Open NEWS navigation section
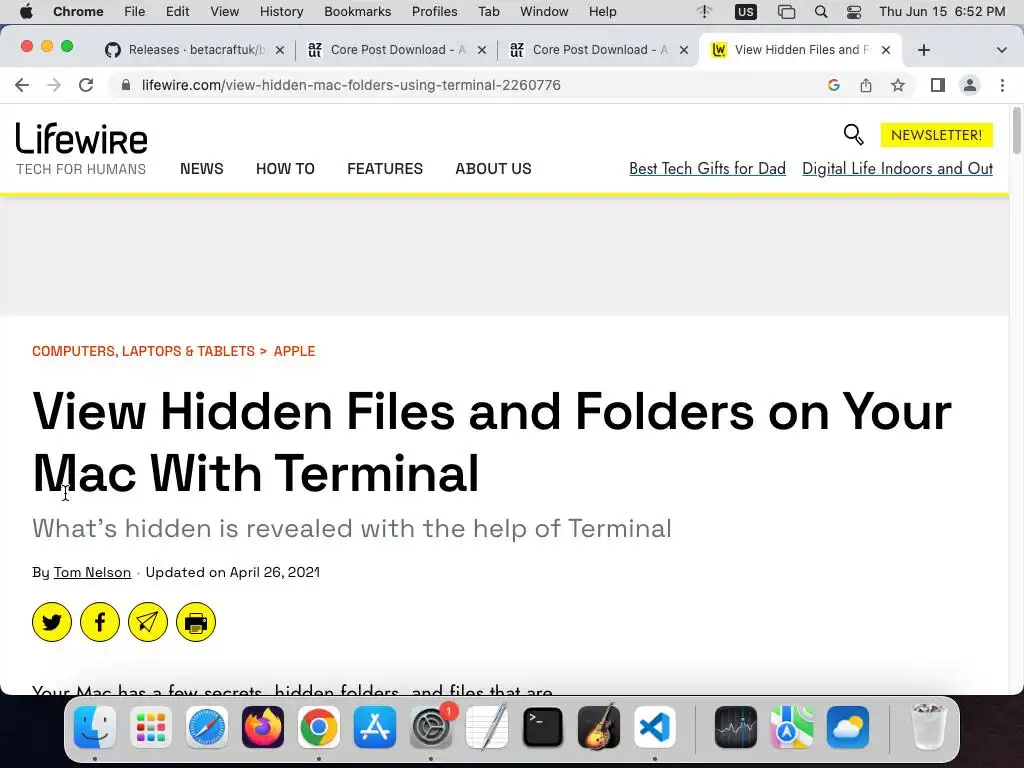 (202, 168)
